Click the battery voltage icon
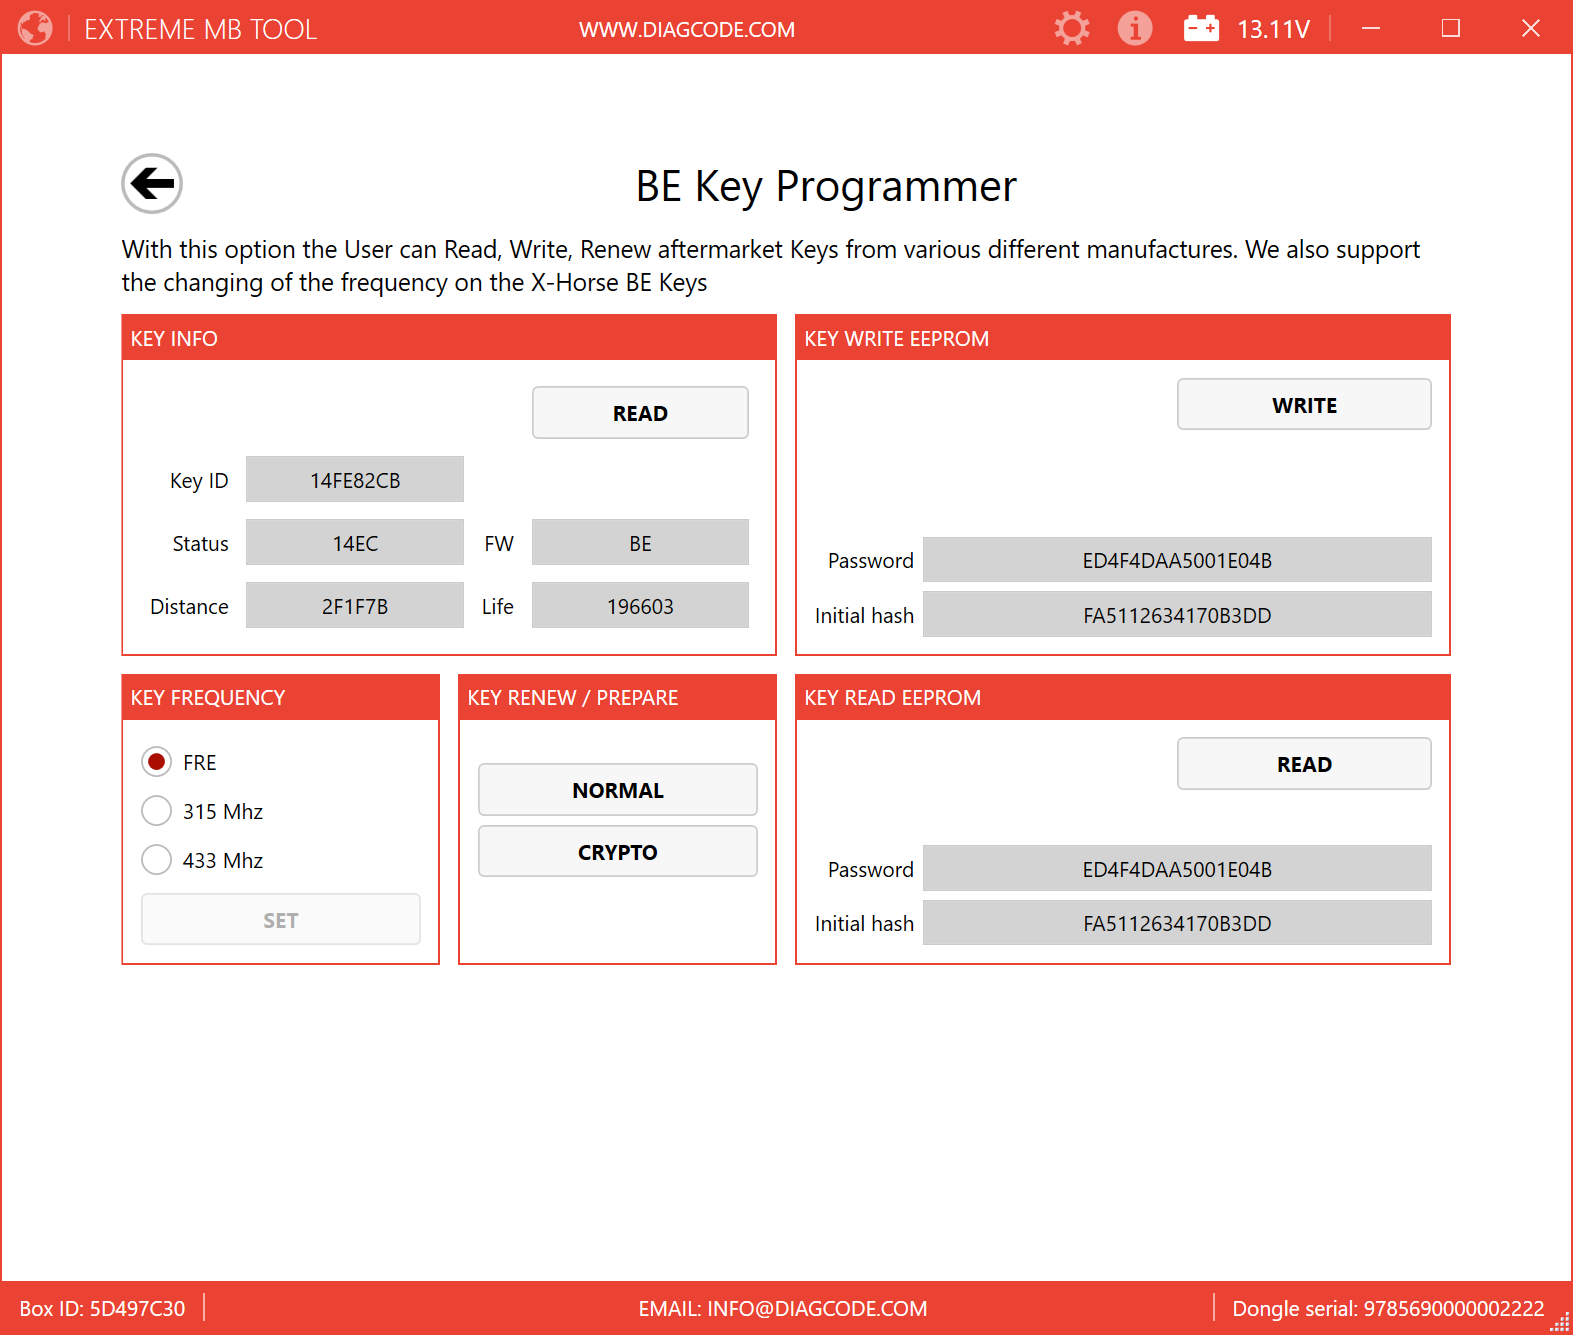Screen dimensions: 1573x1335 (x=1201, y=28)
